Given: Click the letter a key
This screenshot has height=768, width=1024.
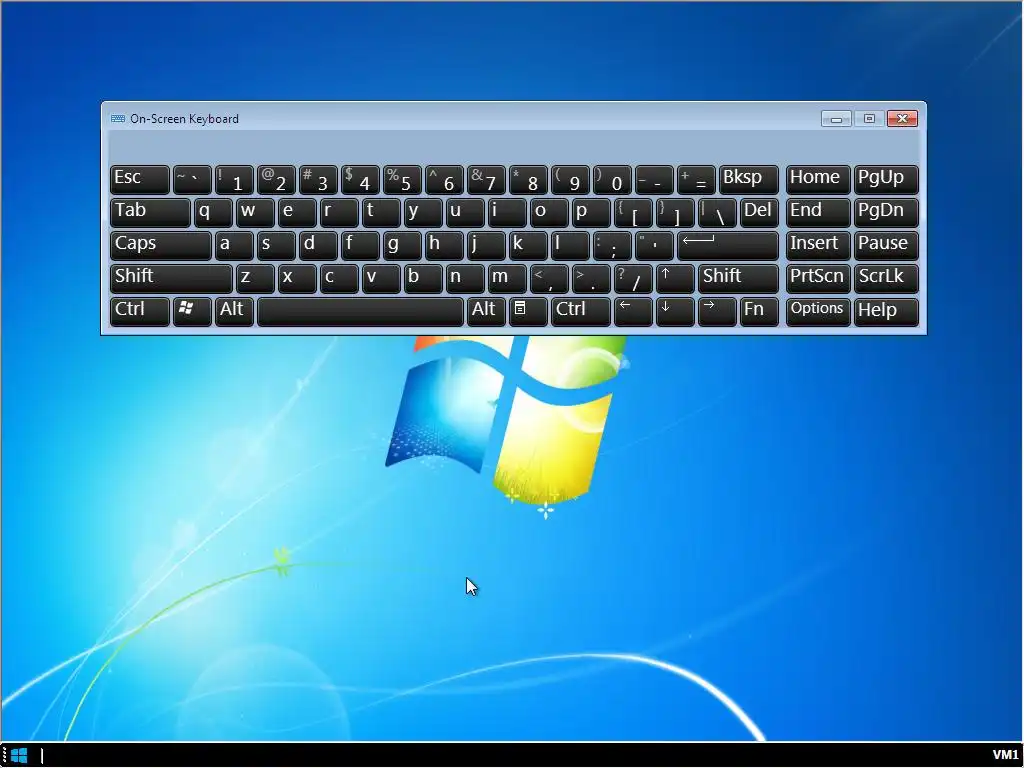Looking at the screenshot, I should 234,246.
